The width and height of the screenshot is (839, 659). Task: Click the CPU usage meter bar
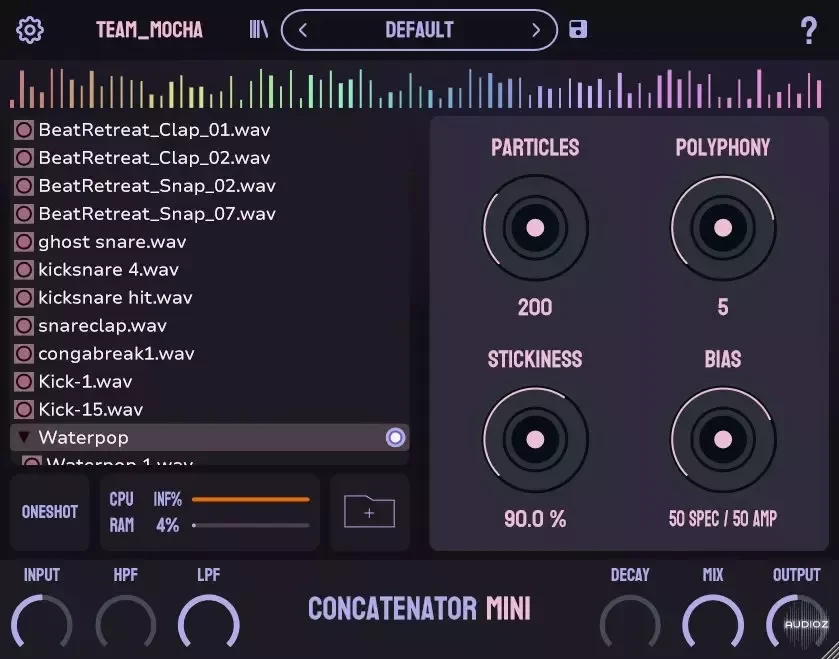click(x=251, y=500)
